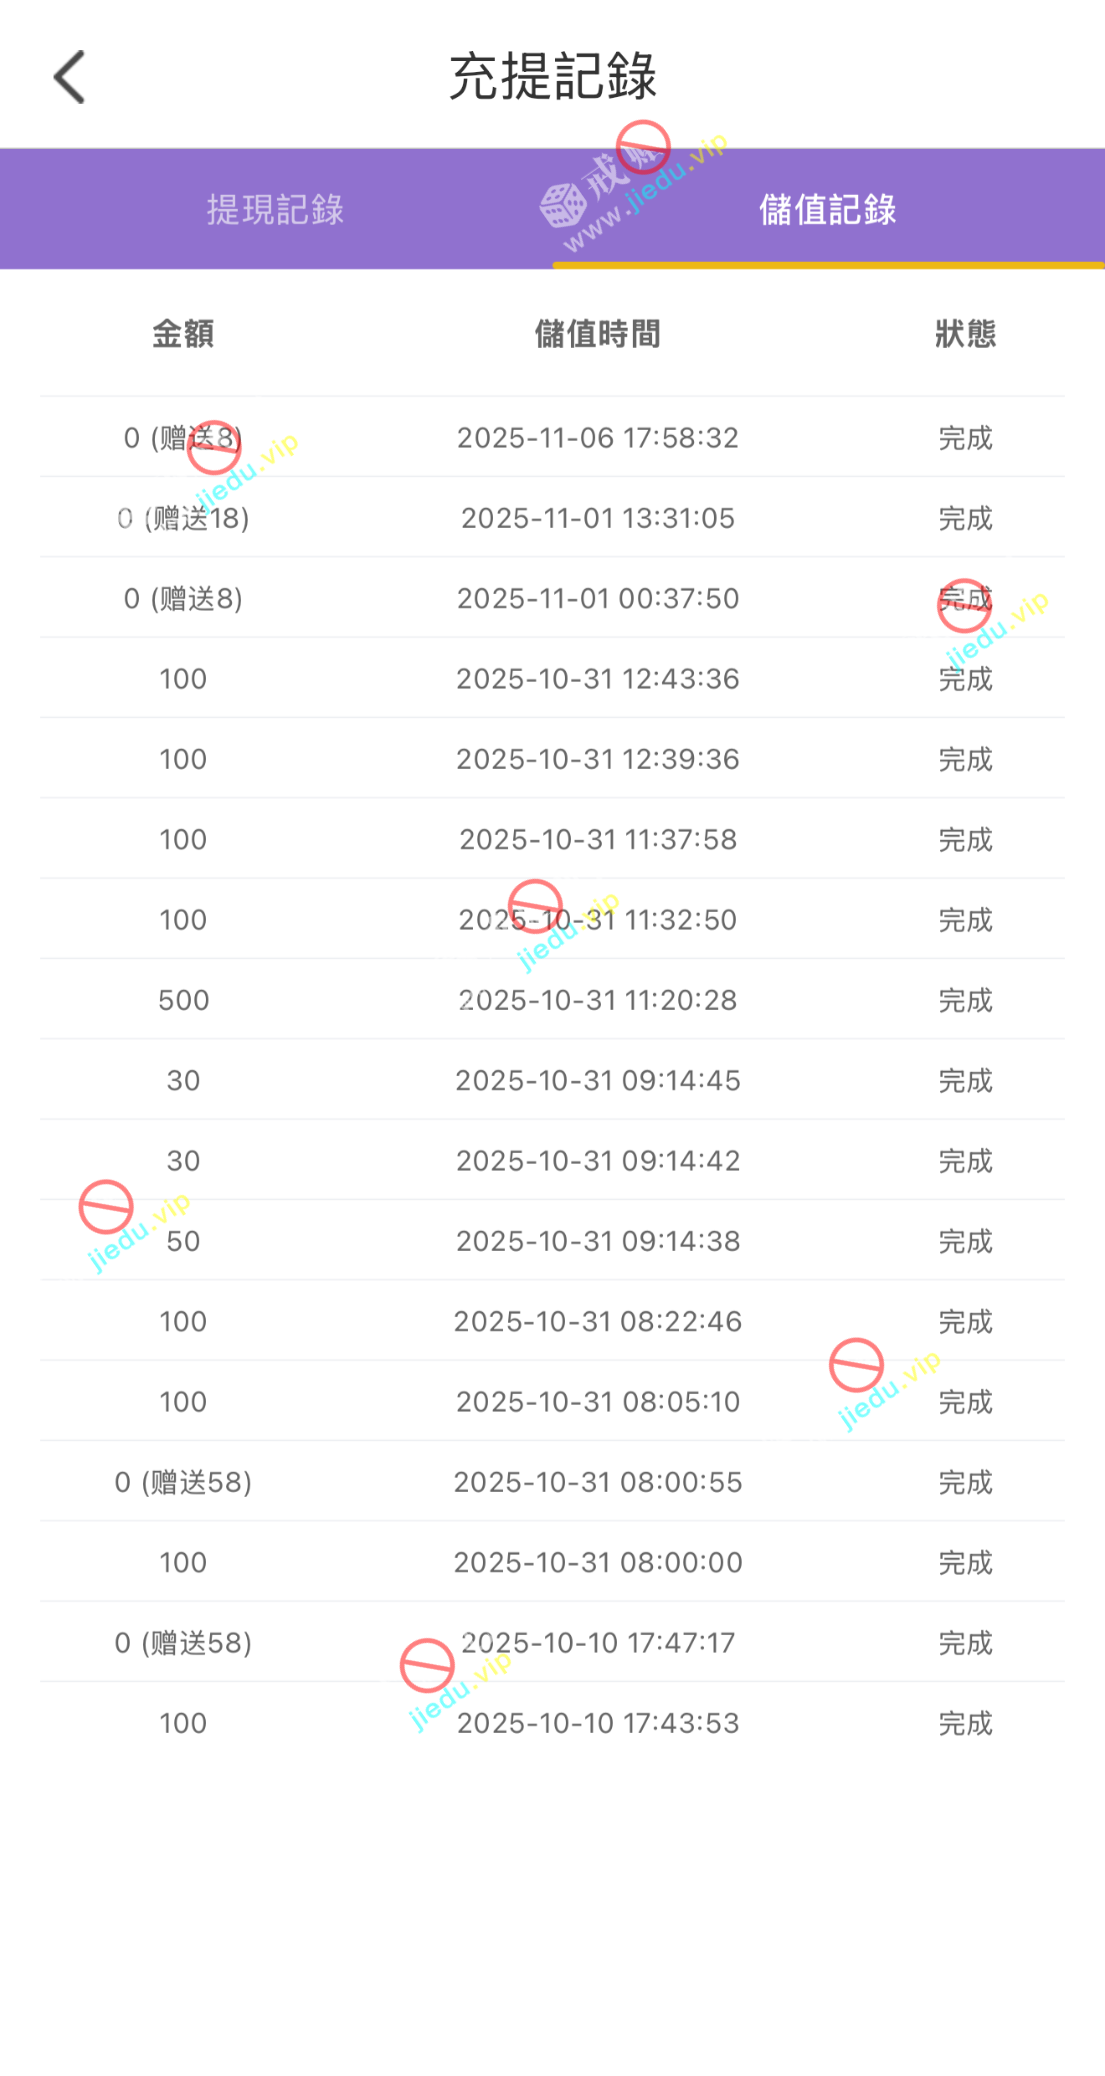Tap 完成 status of 08:05:10 record
Viewport: 1105px width, 2076px height.
point(965,1402)
